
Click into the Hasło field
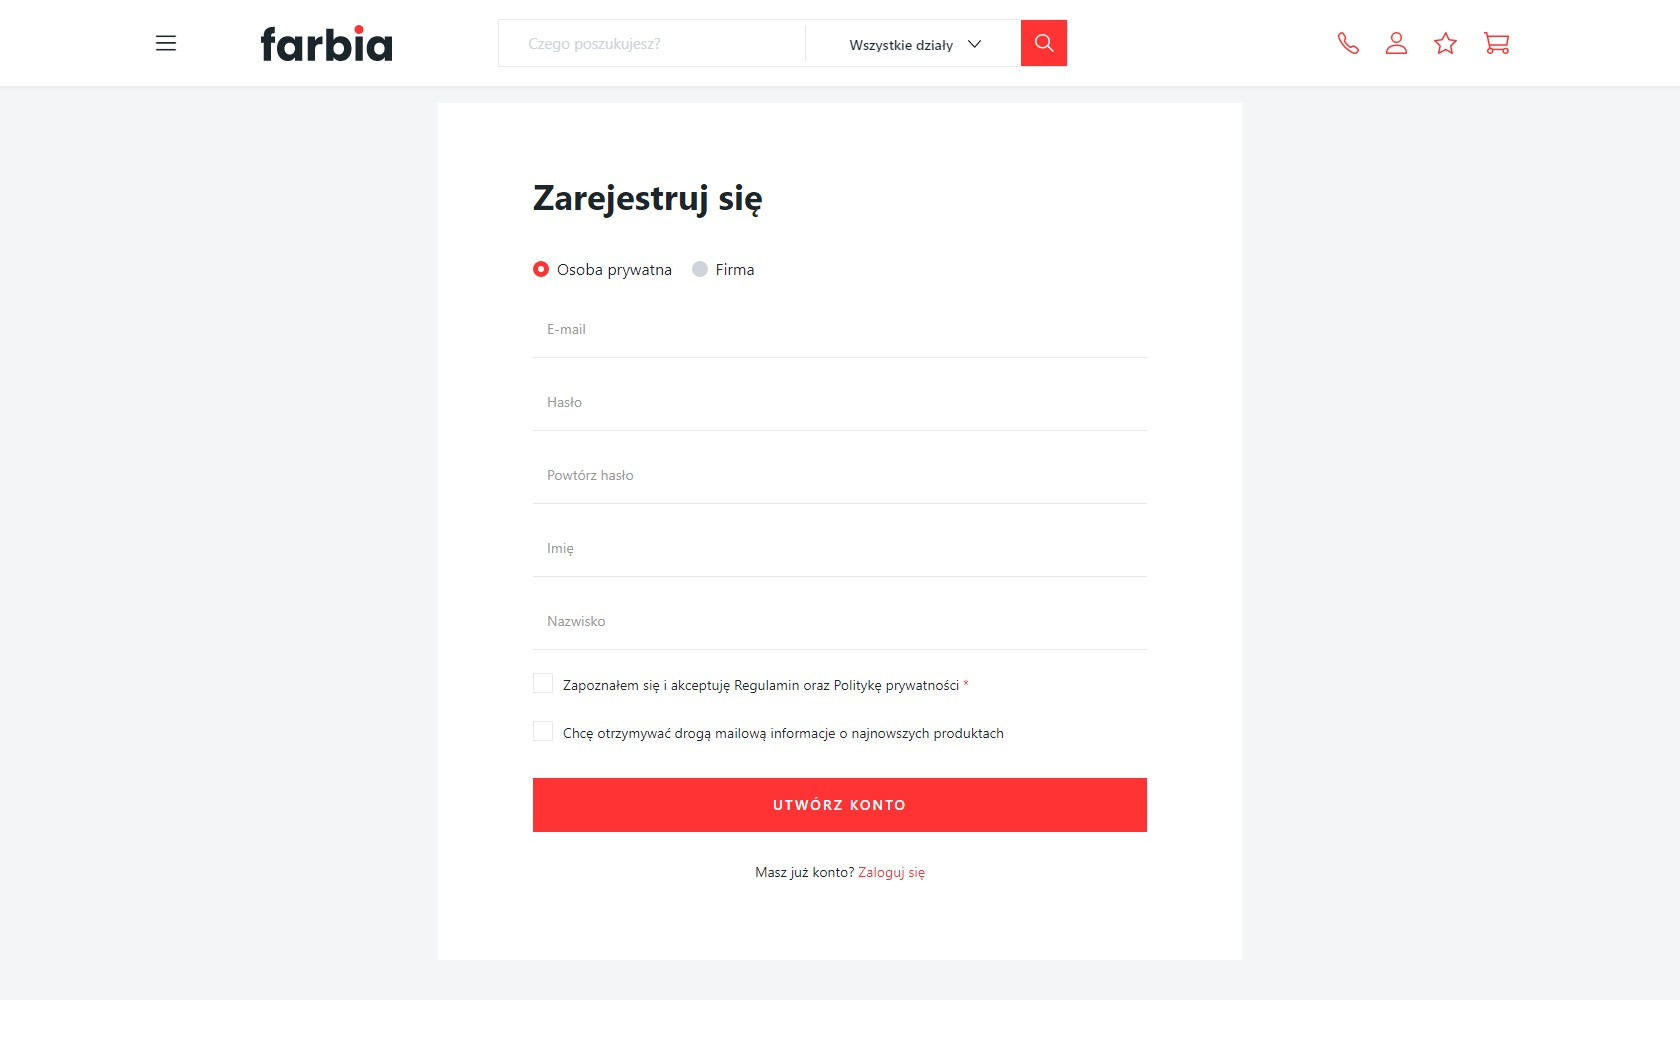pyautogui.click(x=839, y=403)
